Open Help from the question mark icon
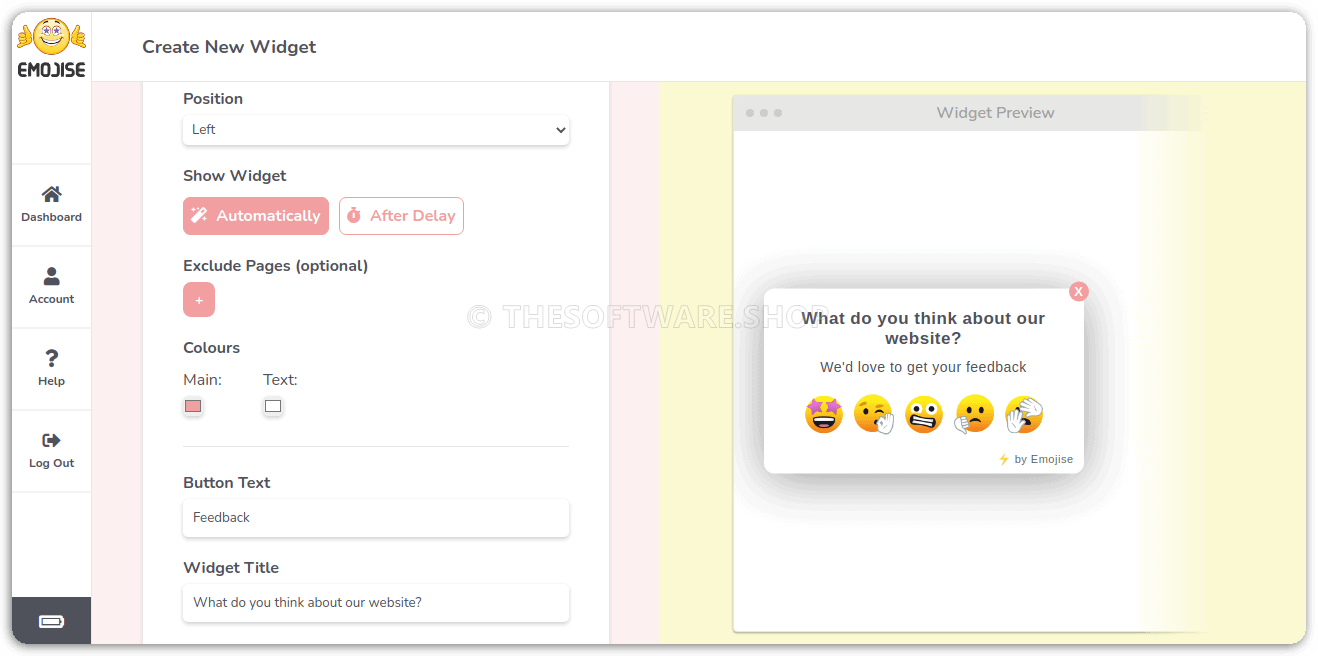The image size is (1318, 656). (52, 358)
